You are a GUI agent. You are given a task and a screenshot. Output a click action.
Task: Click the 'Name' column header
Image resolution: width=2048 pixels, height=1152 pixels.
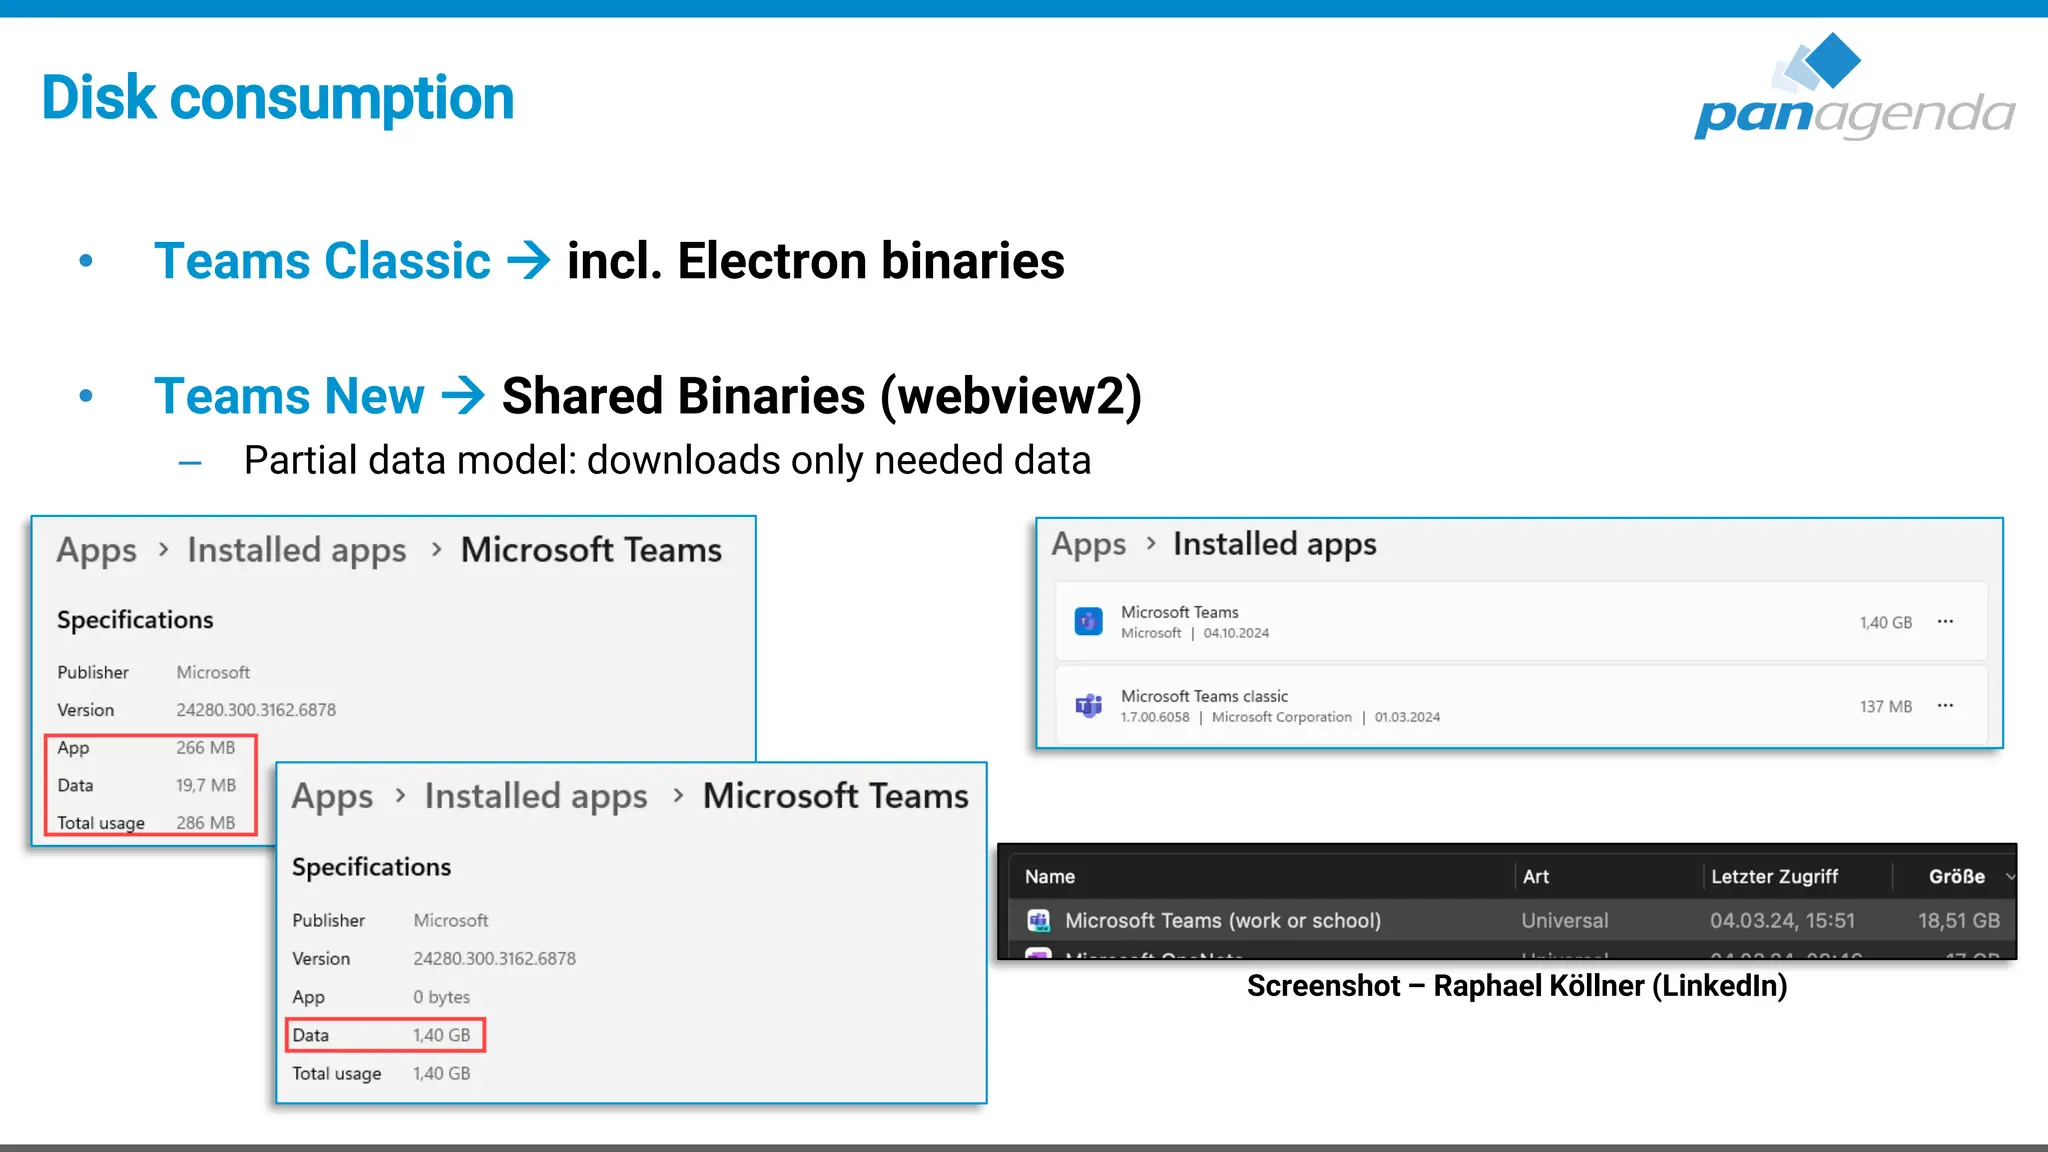1049,876
